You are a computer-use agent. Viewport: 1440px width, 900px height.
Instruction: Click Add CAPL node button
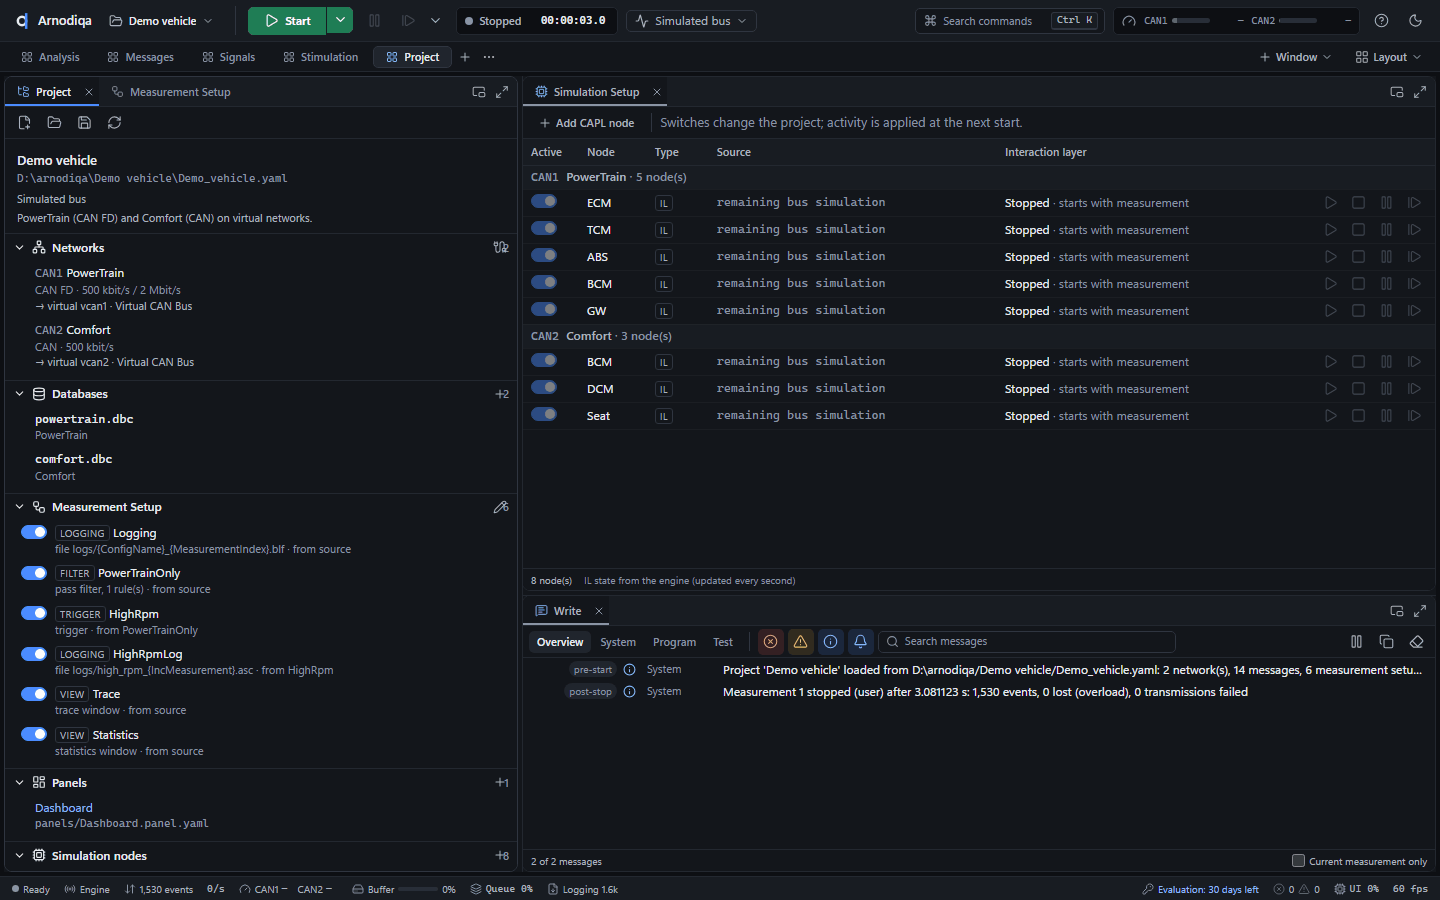coord(587,123)
